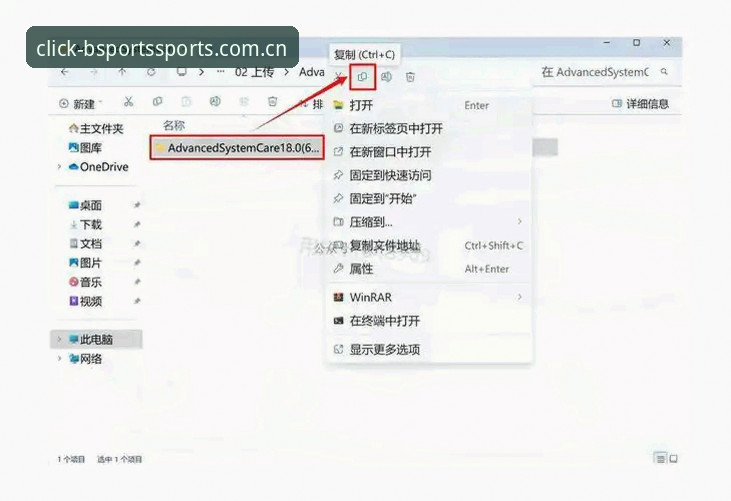Expand the OneDrive tree node
The height and width of the screenshot is (501, 731).
59,167
